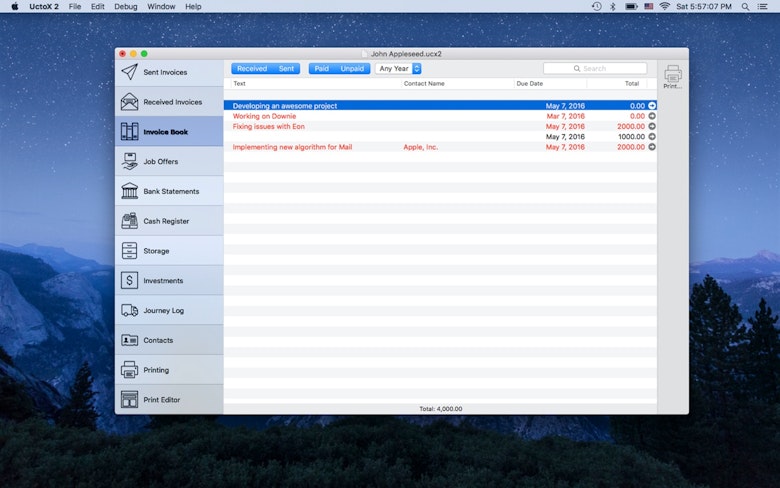Image resolution: width=780 pixels, height=488 pixels.
Task: Select the Working on Downie invoice row
Action: 440,116
